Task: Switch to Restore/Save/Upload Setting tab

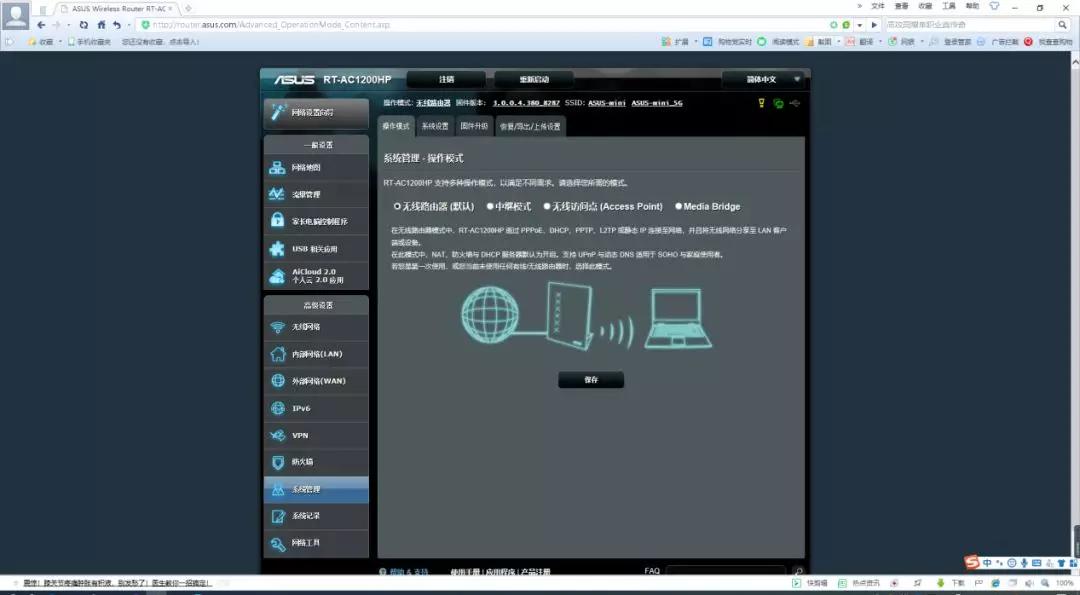Action: 530,126
